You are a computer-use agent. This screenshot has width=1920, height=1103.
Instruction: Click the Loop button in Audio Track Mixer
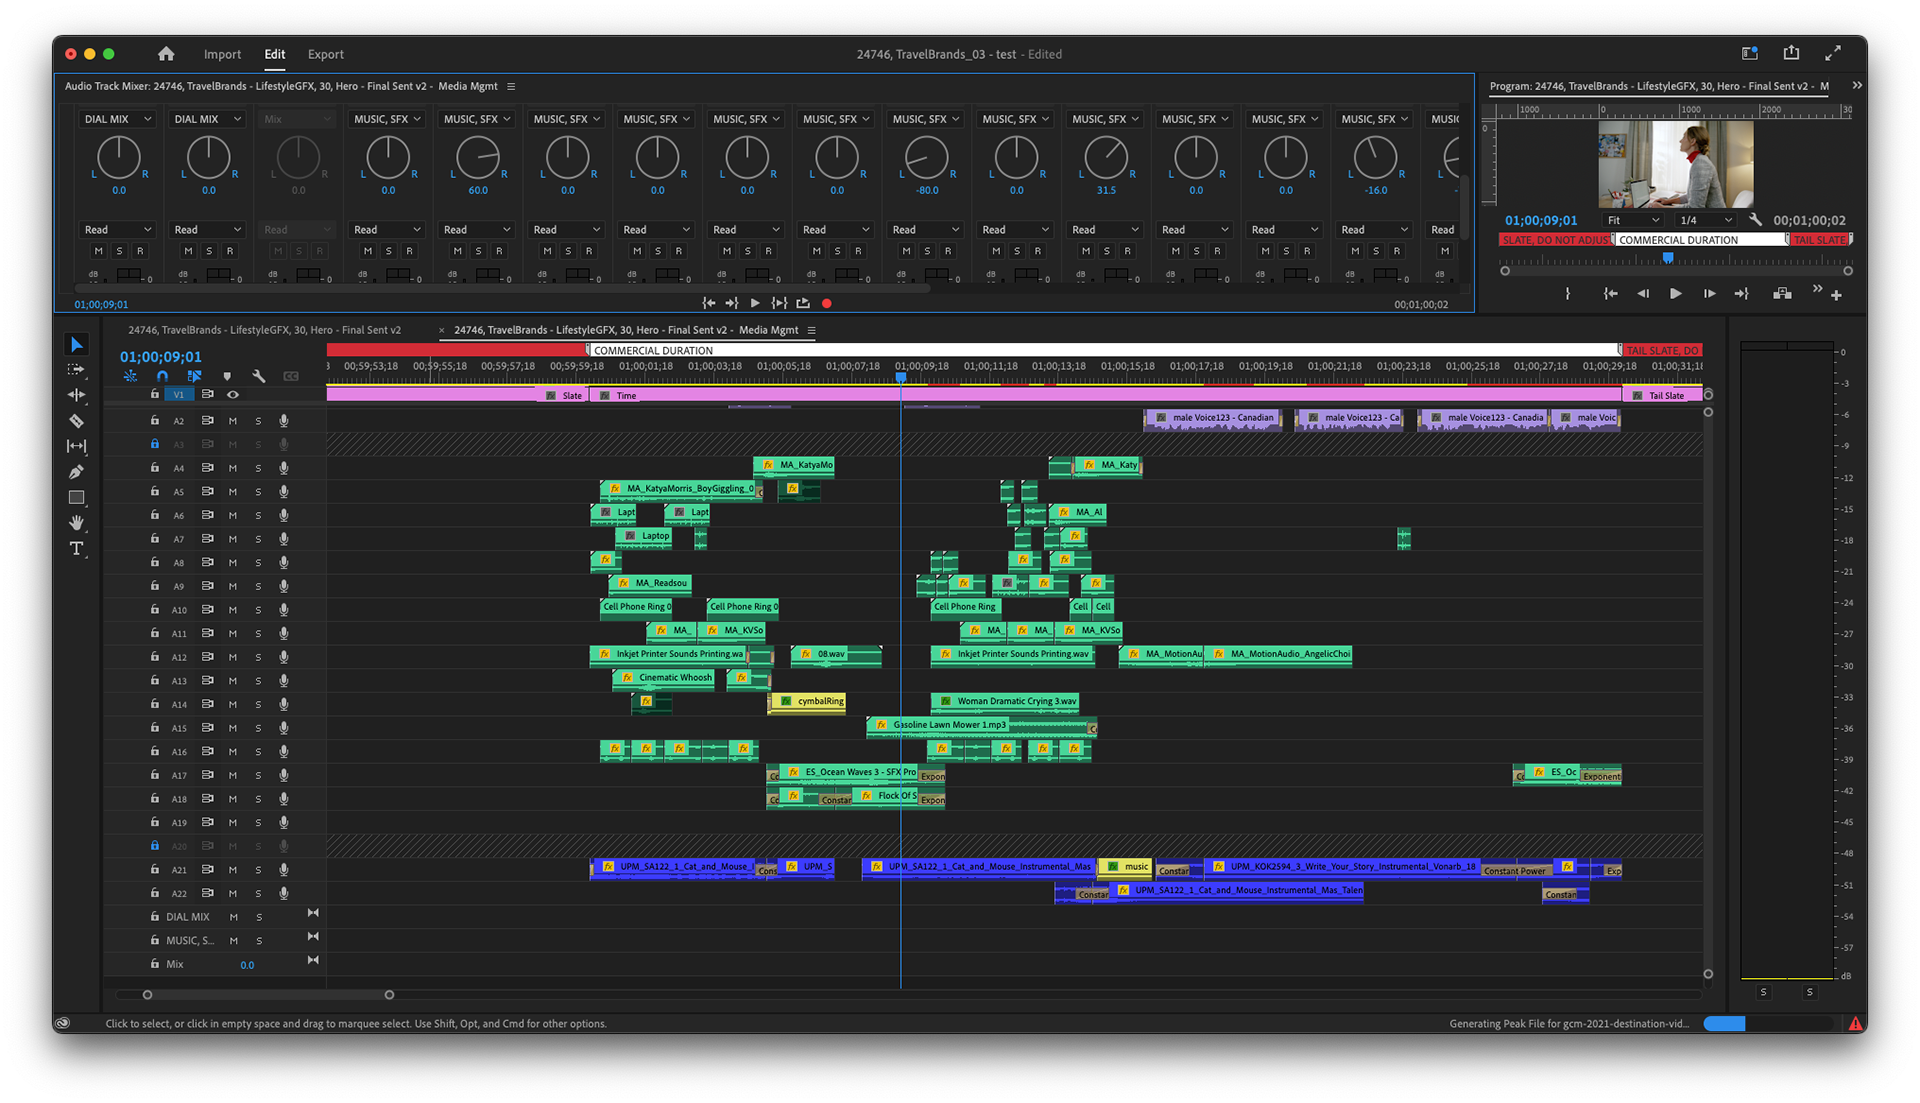[803, 303]
